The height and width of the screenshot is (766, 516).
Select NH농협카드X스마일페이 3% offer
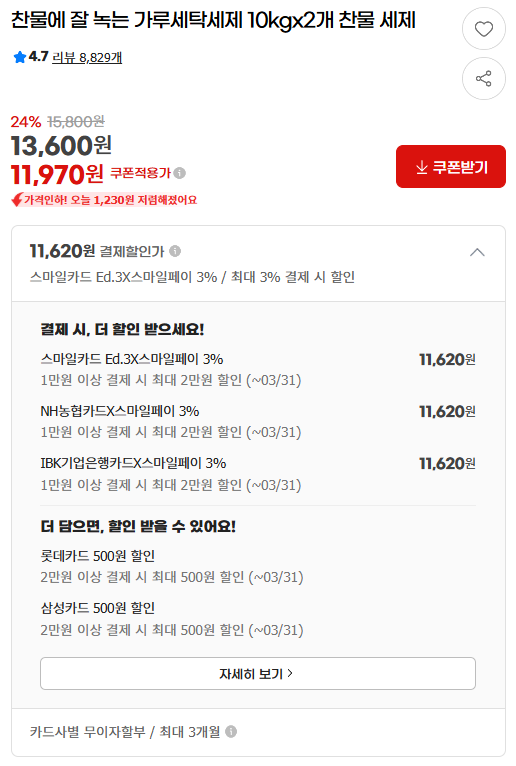(x=258, y=422)
